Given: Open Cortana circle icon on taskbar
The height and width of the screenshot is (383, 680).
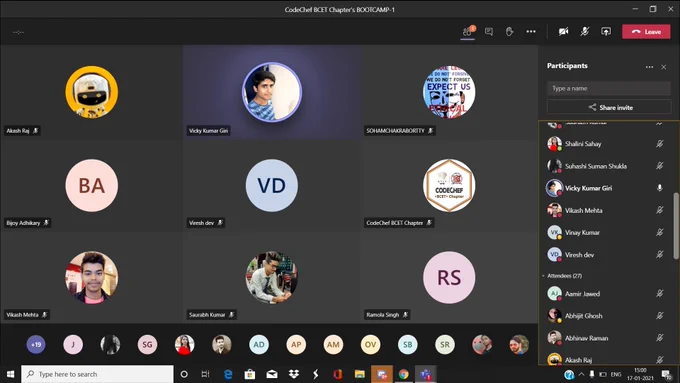Looking at the screenshot, I should pyautogui.click(x=184, y=374).
